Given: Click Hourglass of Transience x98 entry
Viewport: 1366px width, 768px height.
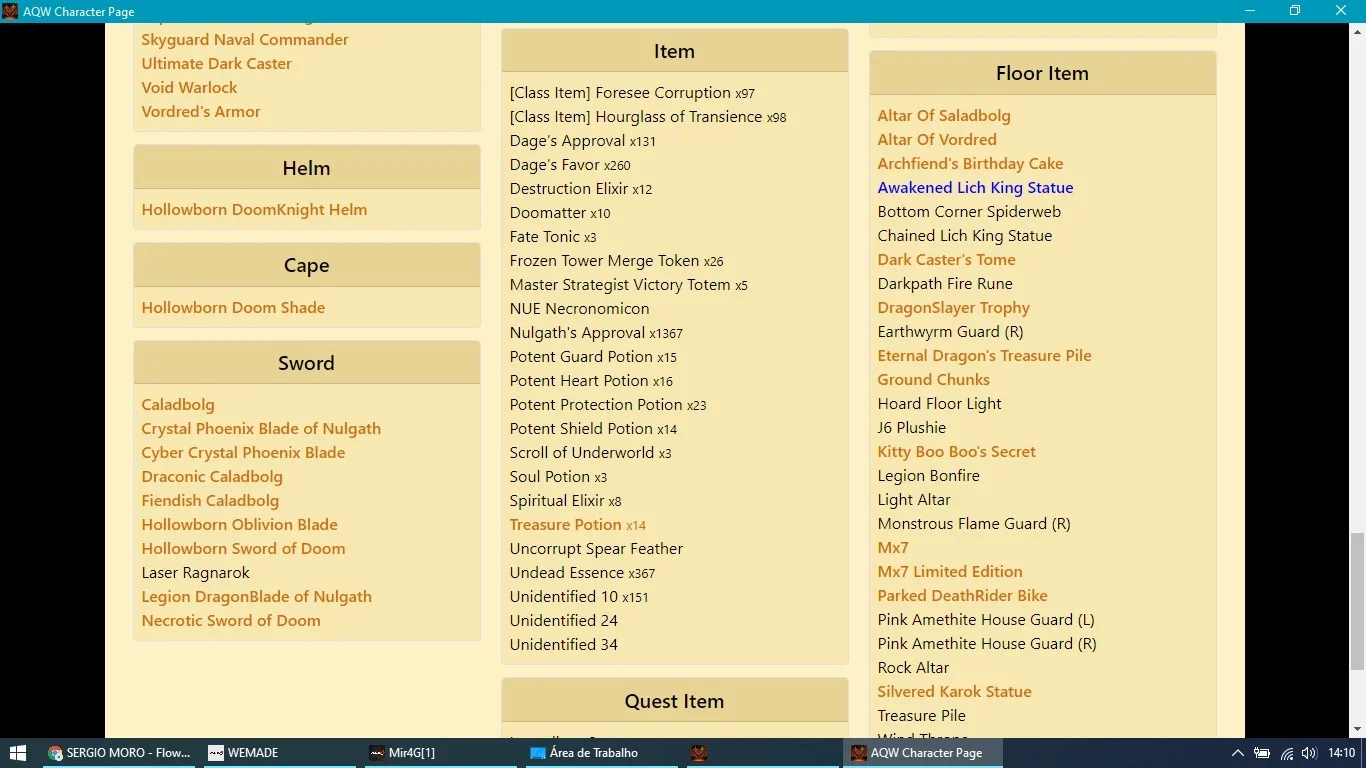Looking at the screenshot, I should tap(648, 117).
